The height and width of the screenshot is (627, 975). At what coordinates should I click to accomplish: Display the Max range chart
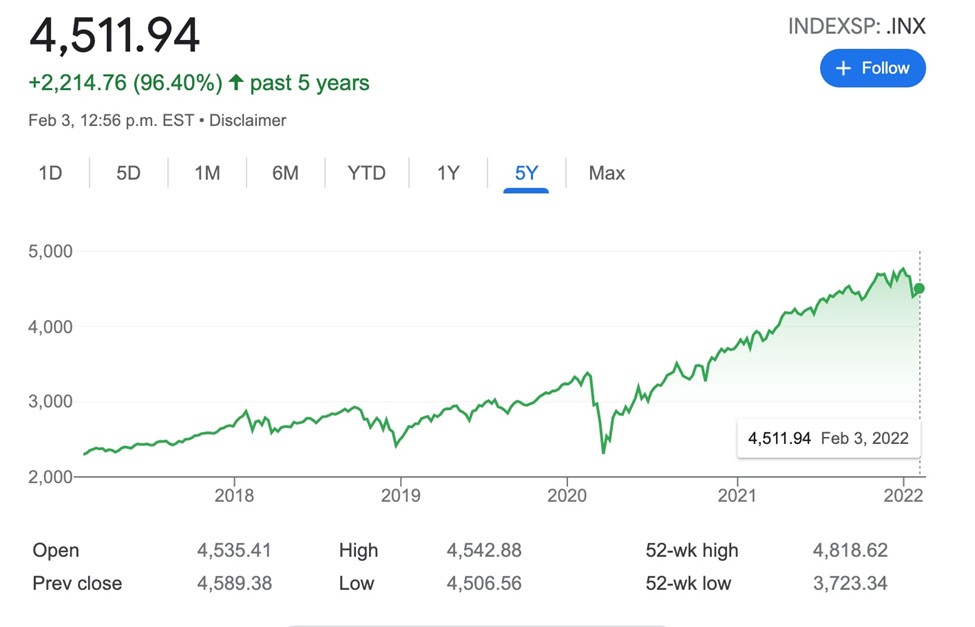pyautogui.click(x=607, y=173)
